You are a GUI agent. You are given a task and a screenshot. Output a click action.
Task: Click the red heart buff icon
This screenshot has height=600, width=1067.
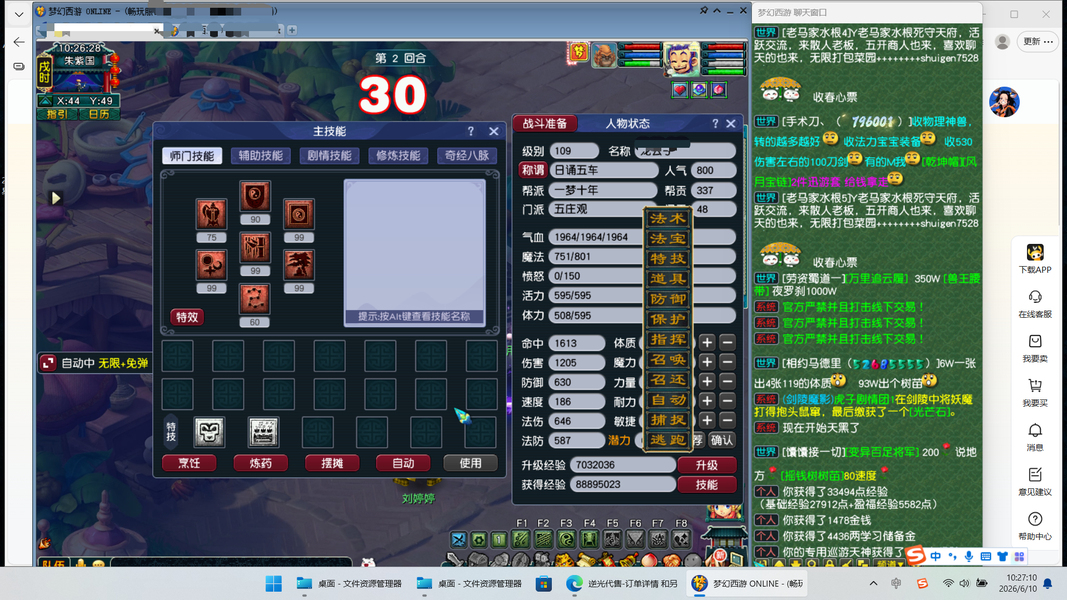click(679, 89)
